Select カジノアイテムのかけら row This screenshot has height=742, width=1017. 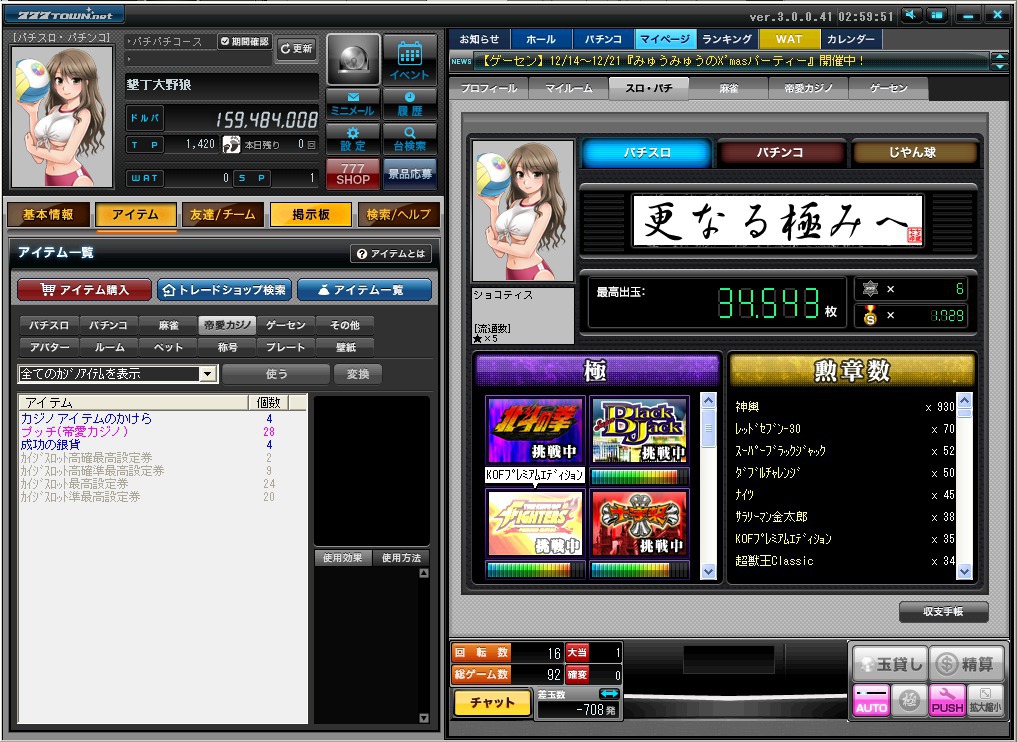pyautogui.click(x=163, y=419)
